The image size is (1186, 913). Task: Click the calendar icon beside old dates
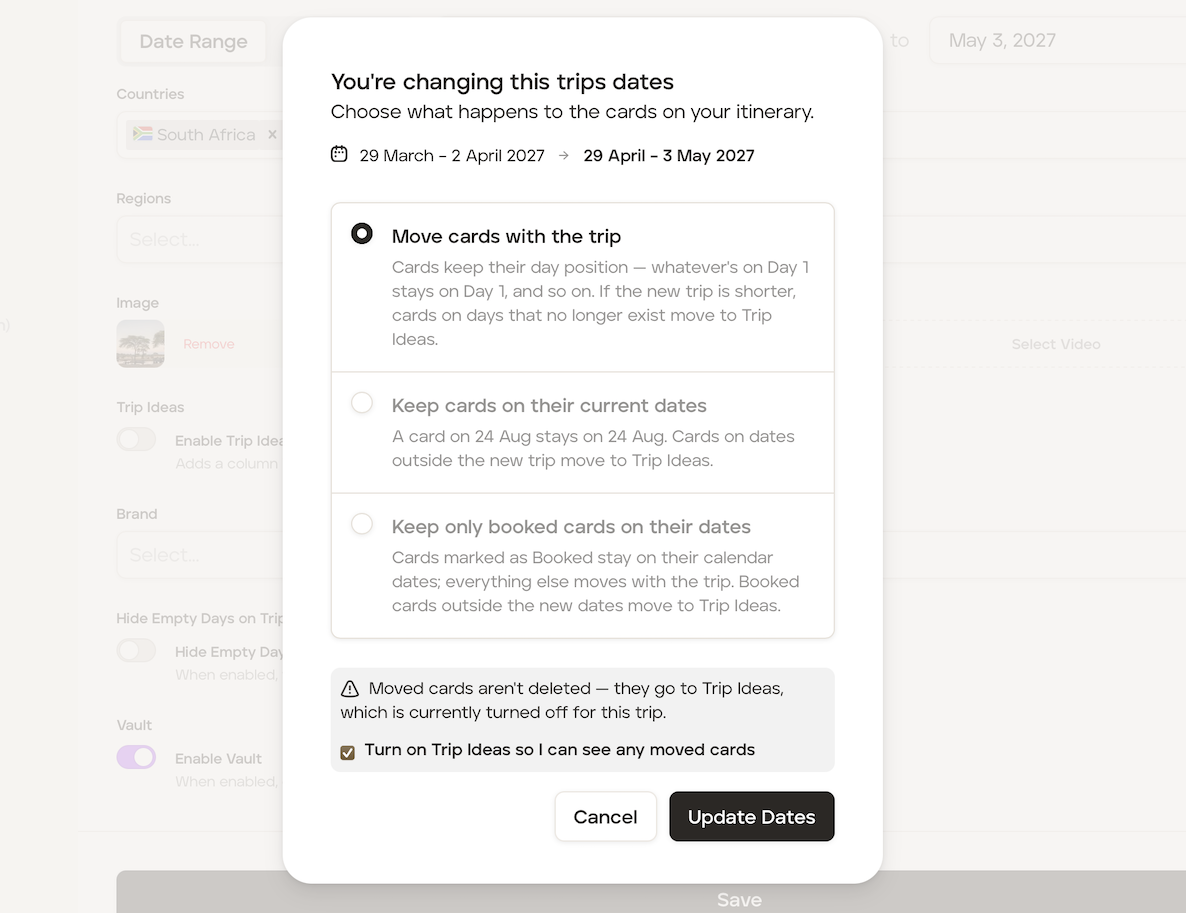point(339,154)
